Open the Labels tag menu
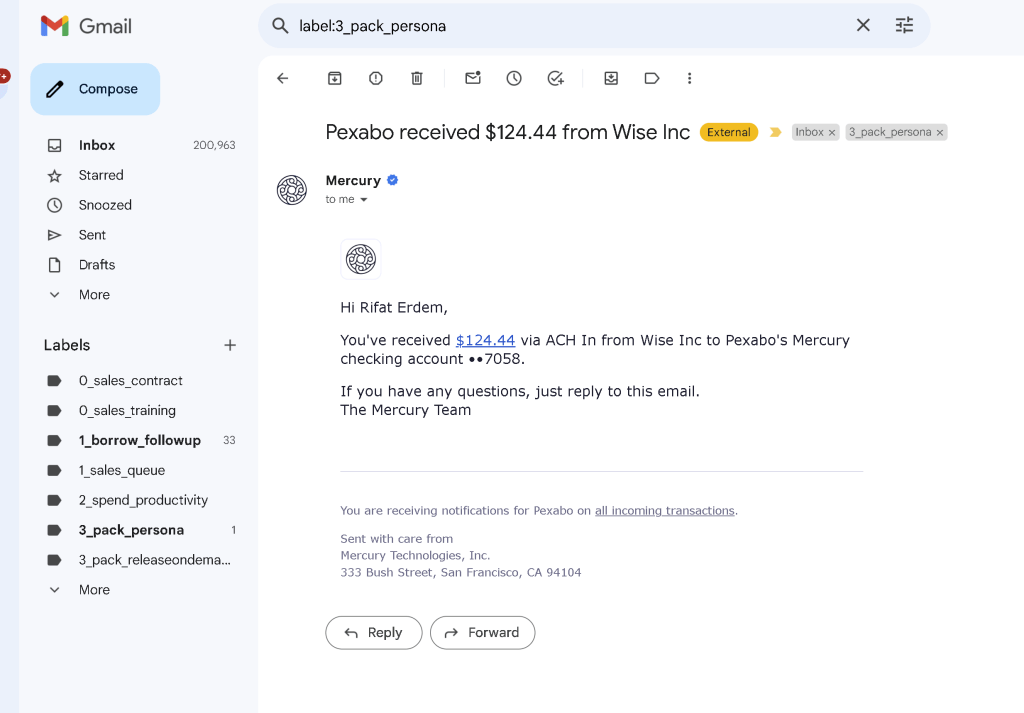Screen dimensions: 1024x713 (652, 78)
